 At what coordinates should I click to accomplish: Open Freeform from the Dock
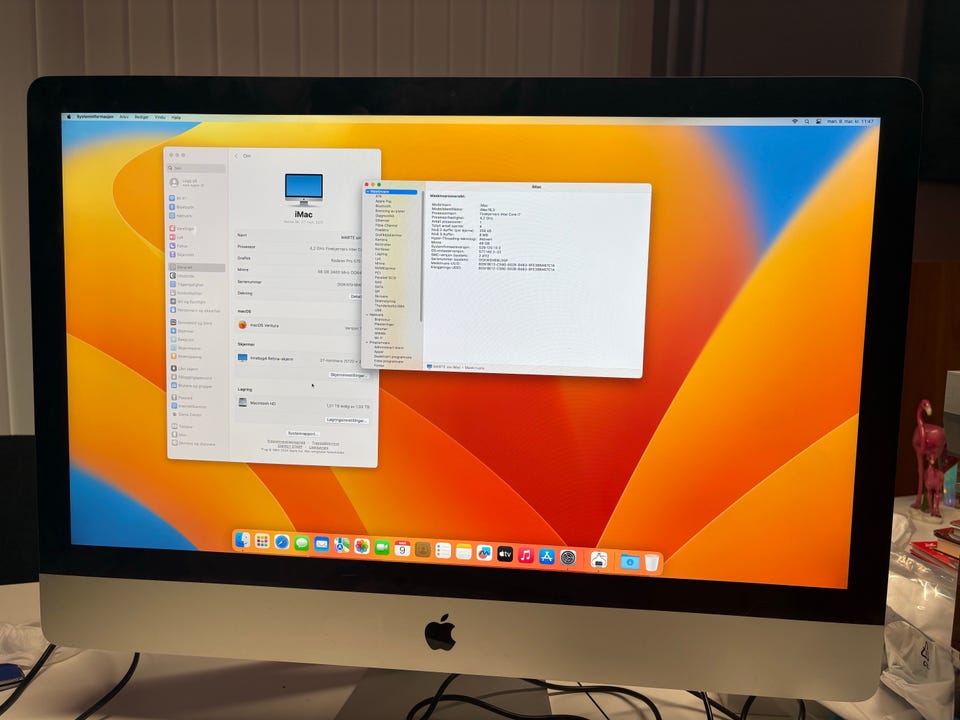(x=484, y=553)
